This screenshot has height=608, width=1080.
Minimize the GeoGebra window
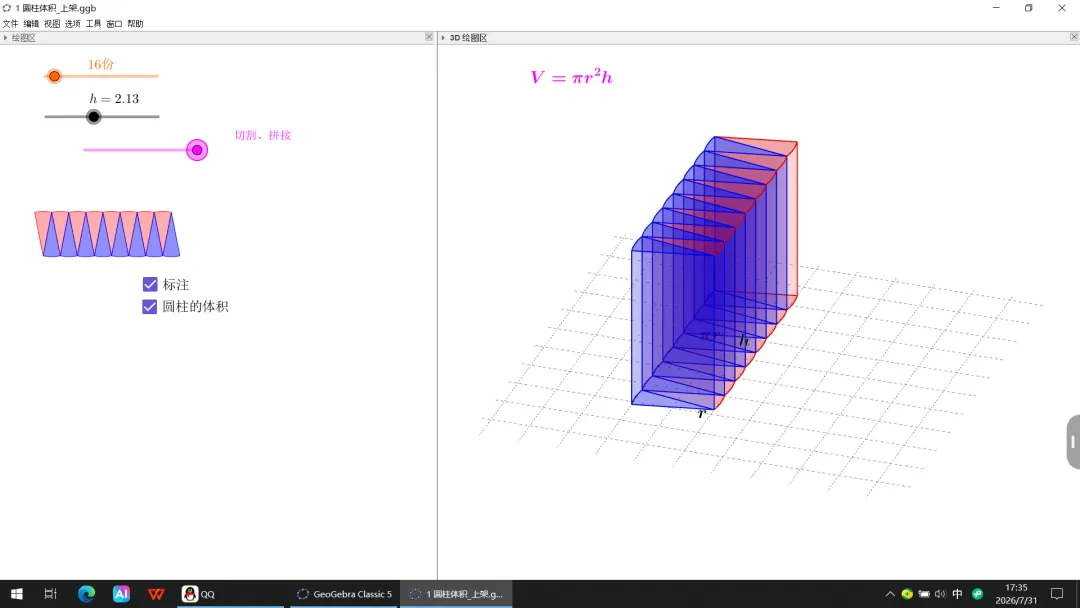996,8
